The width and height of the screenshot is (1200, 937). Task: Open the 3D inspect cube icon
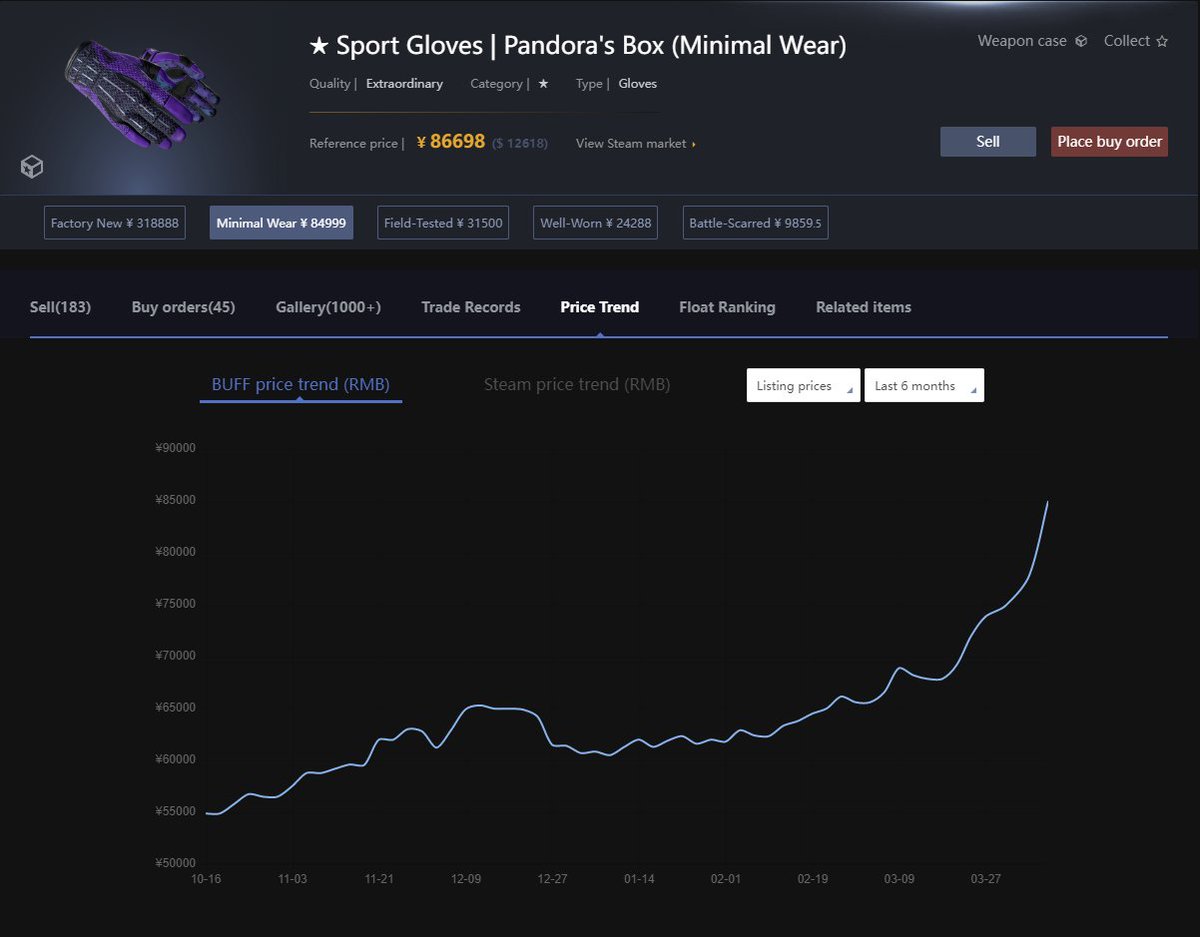click(x=32, y=167)
